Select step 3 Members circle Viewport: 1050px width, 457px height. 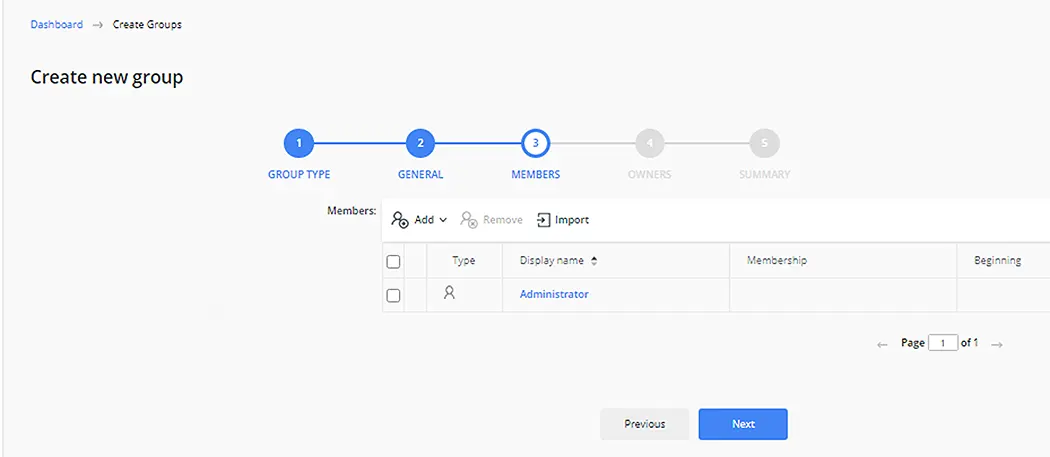536,143
